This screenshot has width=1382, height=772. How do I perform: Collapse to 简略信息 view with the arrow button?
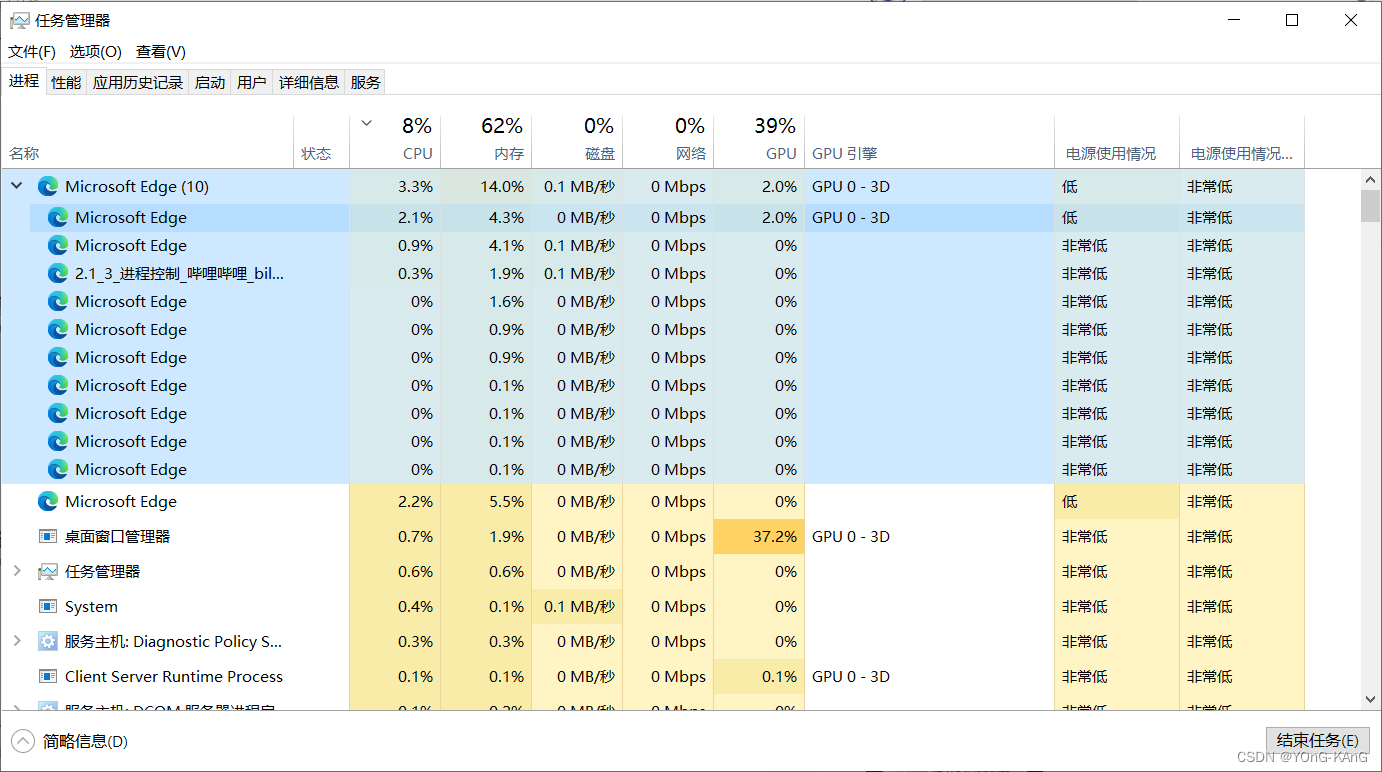pyautogui.click(x=22, y=741)
